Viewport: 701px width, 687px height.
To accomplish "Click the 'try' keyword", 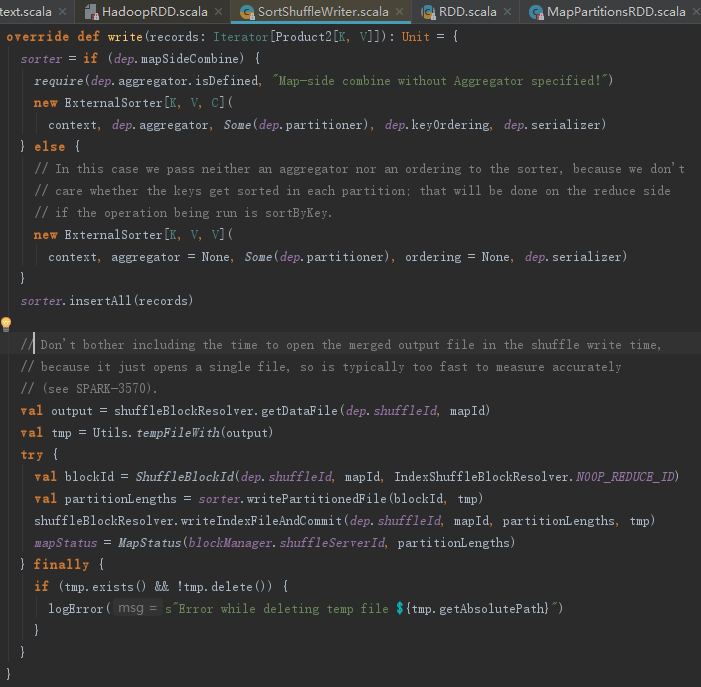I will pos(32,455).
